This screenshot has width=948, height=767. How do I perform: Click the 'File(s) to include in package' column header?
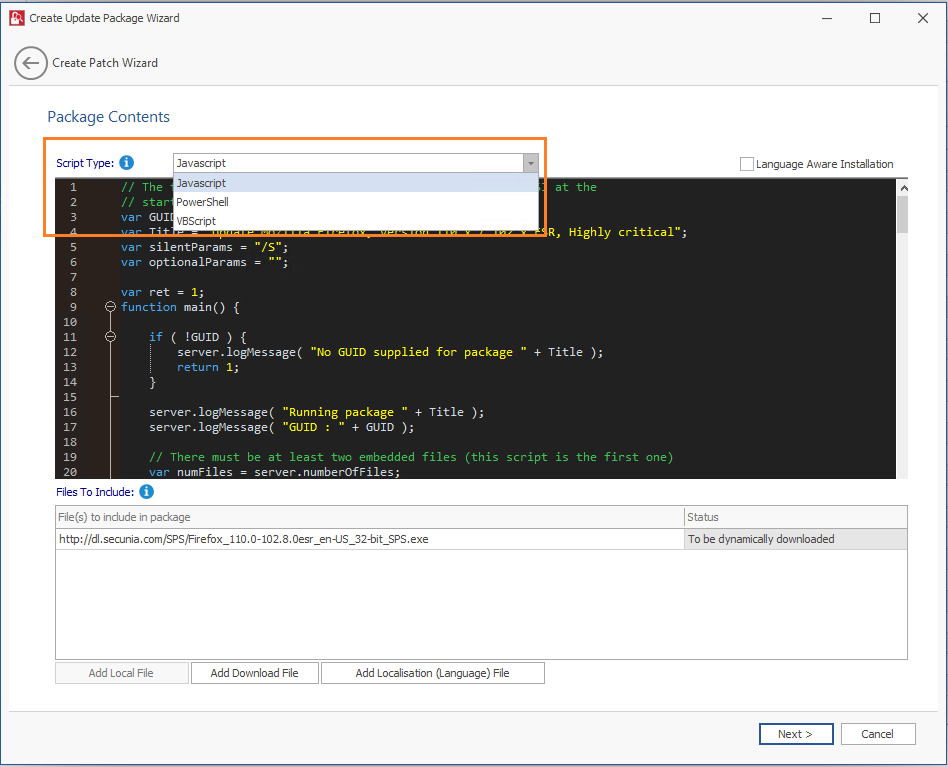tap(369, 517)
